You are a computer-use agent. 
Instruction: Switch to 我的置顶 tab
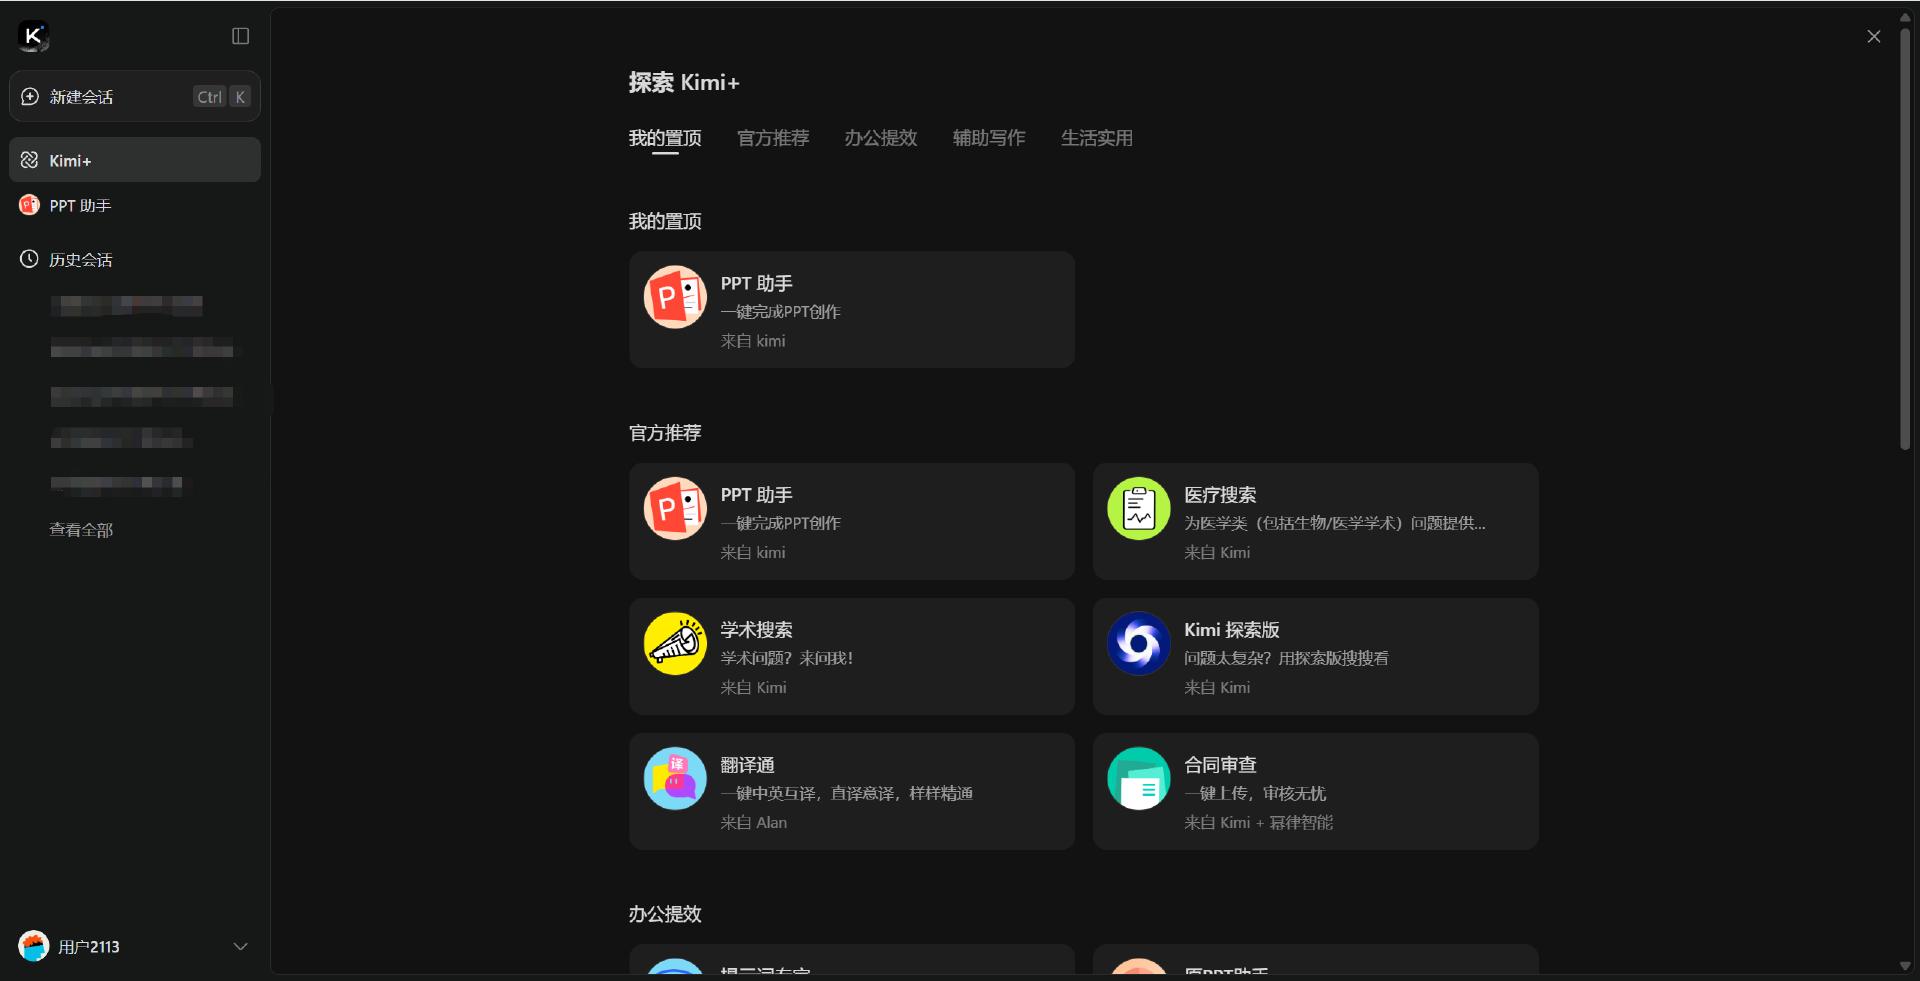pos(665,138)
